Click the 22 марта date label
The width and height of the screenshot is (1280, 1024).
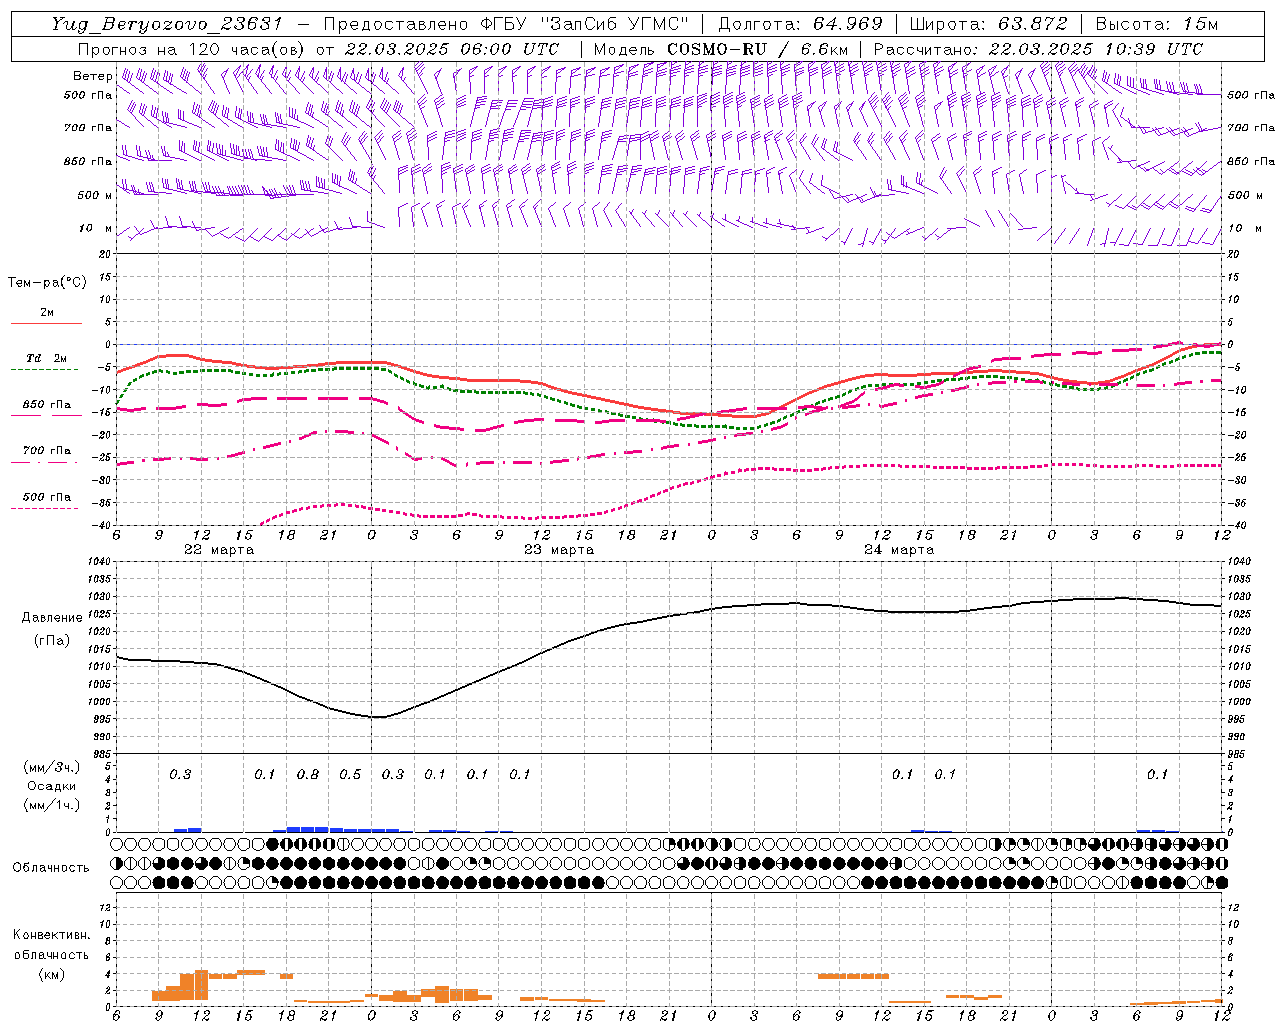coord(219,550)
